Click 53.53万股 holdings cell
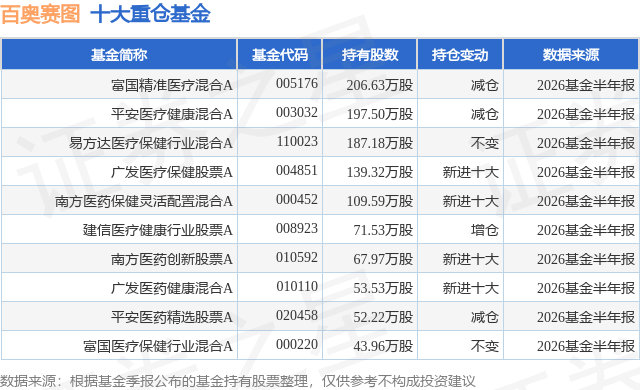 click(x=383, y=288)
